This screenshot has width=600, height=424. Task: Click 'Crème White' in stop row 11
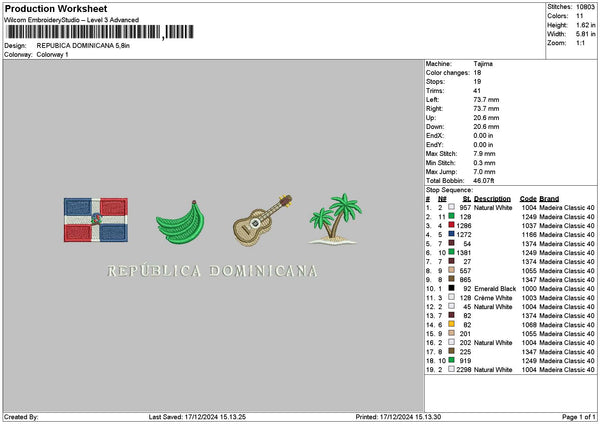(x=493, y=298)
